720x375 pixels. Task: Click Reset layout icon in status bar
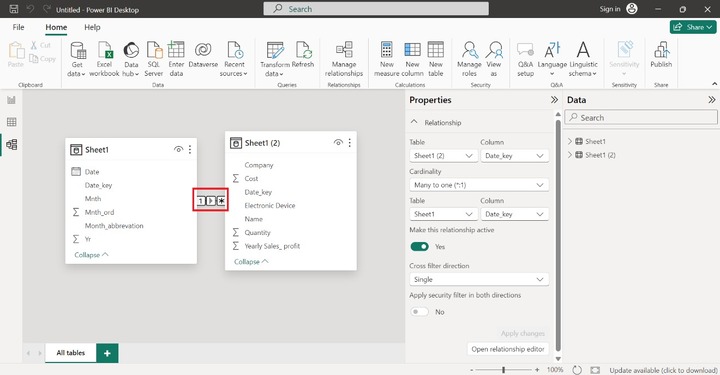point(577,370)
